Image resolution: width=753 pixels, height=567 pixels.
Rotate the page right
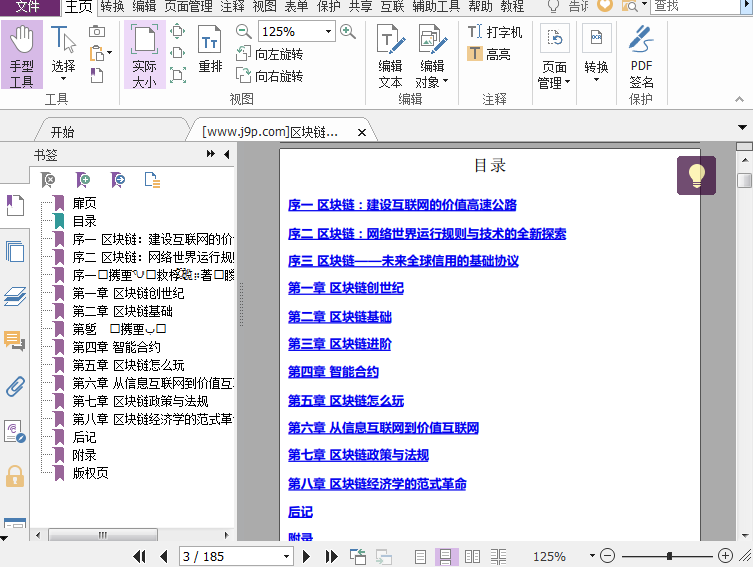[269, 76]
